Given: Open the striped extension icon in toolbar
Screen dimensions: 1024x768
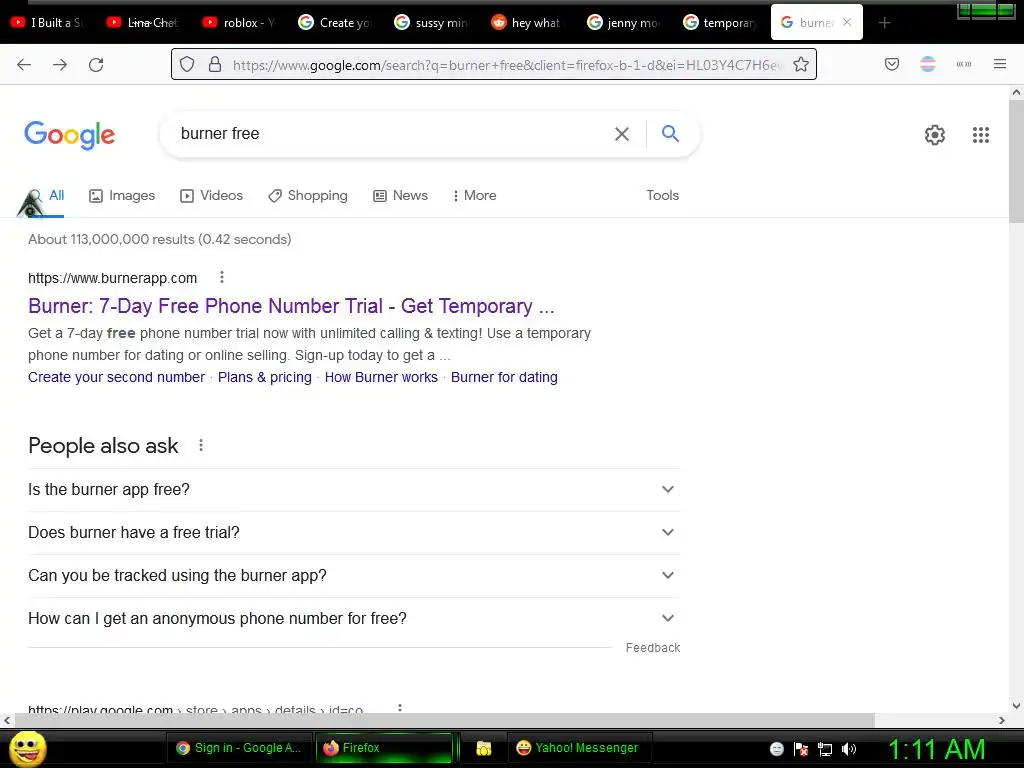Looking at the screenshot, I should 928,64.
